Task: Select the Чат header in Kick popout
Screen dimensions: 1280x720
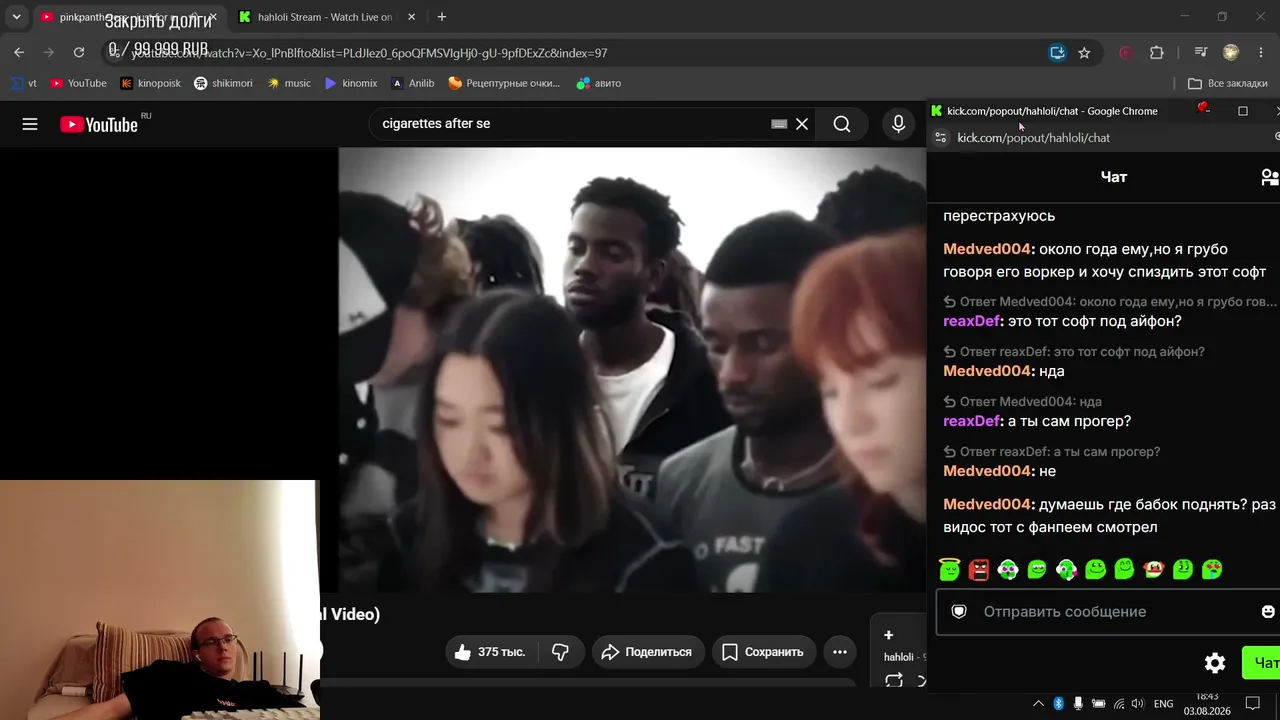Action: [x=1114, y=177]
